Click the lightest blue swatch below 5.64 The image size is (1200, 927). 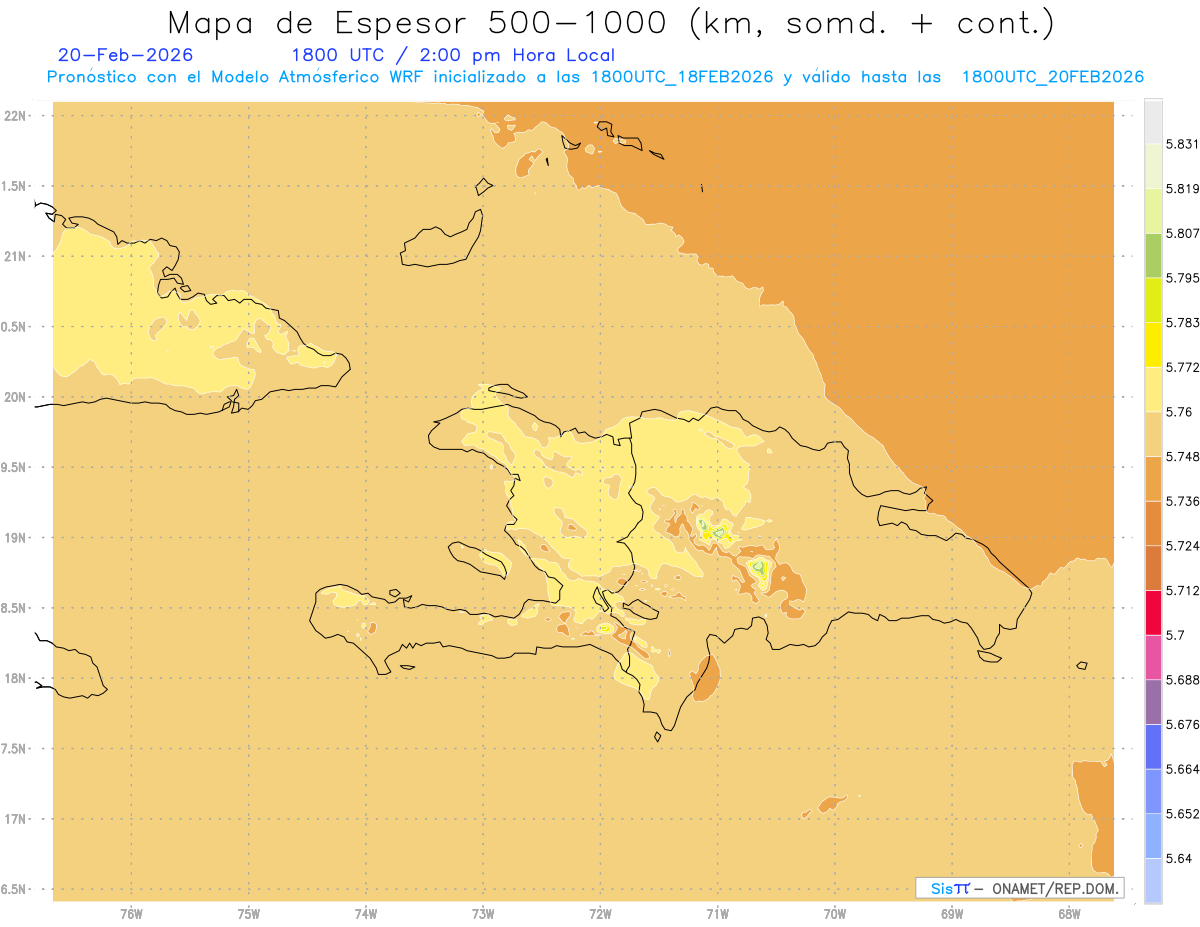click(x=1153, y=880)
